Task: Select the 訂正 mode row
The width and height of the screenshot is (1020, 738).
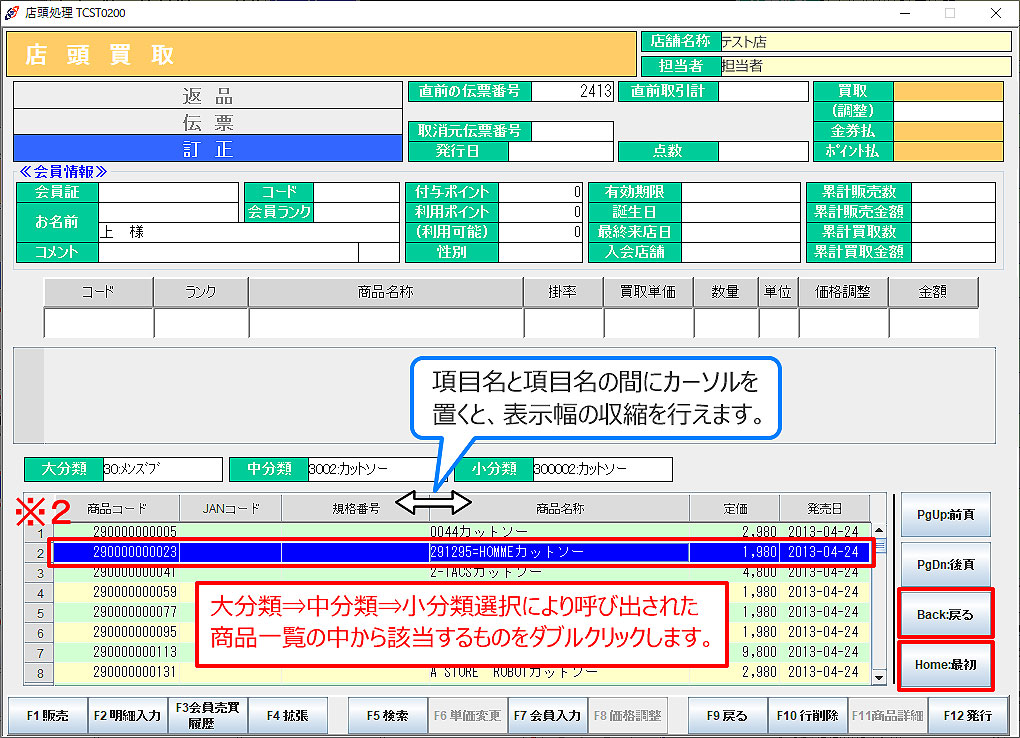Action: (207, 148)
